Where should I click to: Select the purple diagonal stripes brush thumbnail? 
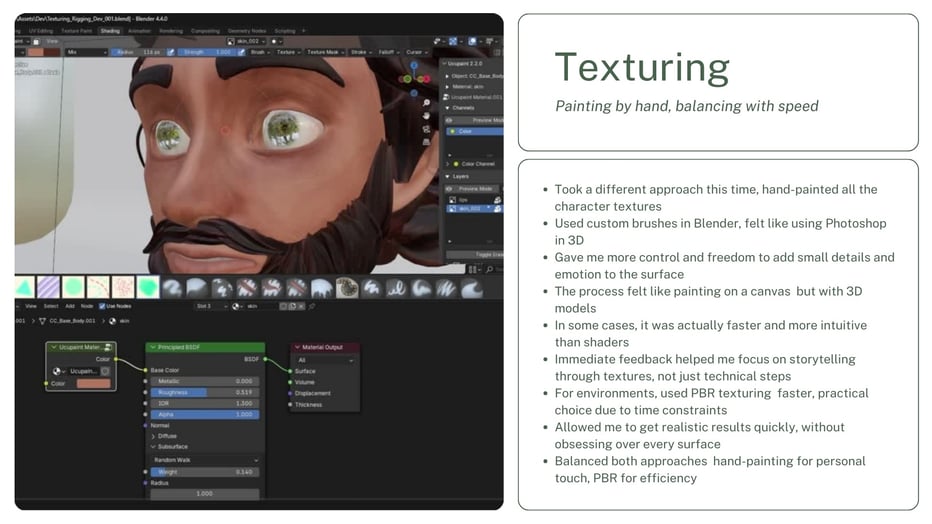click(48, 288)
